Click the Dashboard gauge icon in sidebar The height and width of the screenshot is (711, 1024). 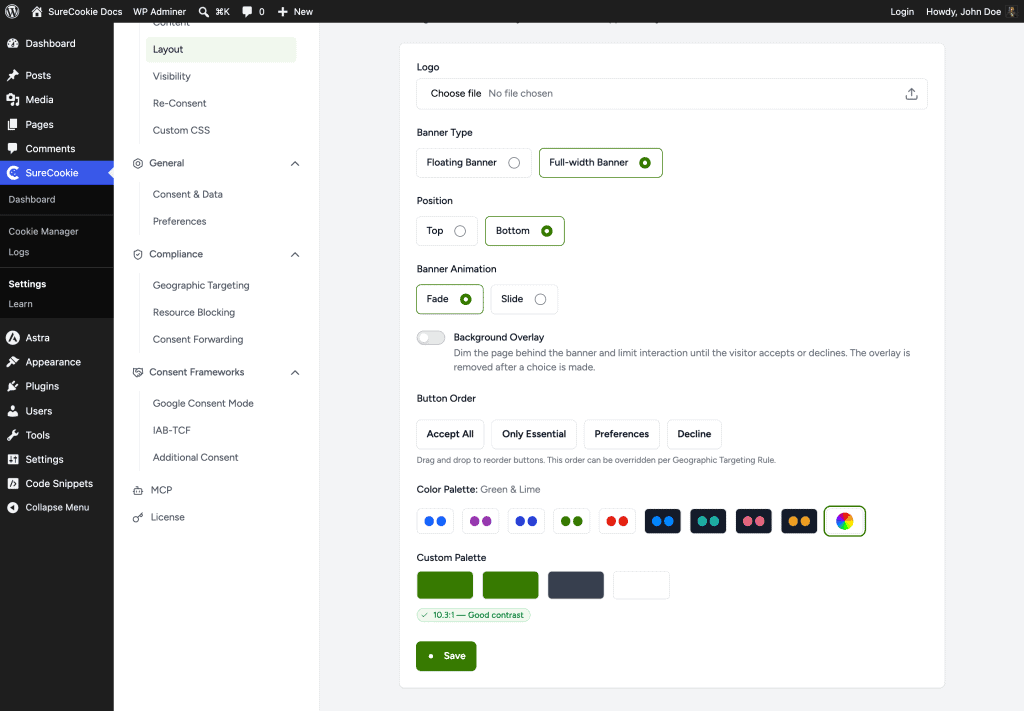(12, 43)
